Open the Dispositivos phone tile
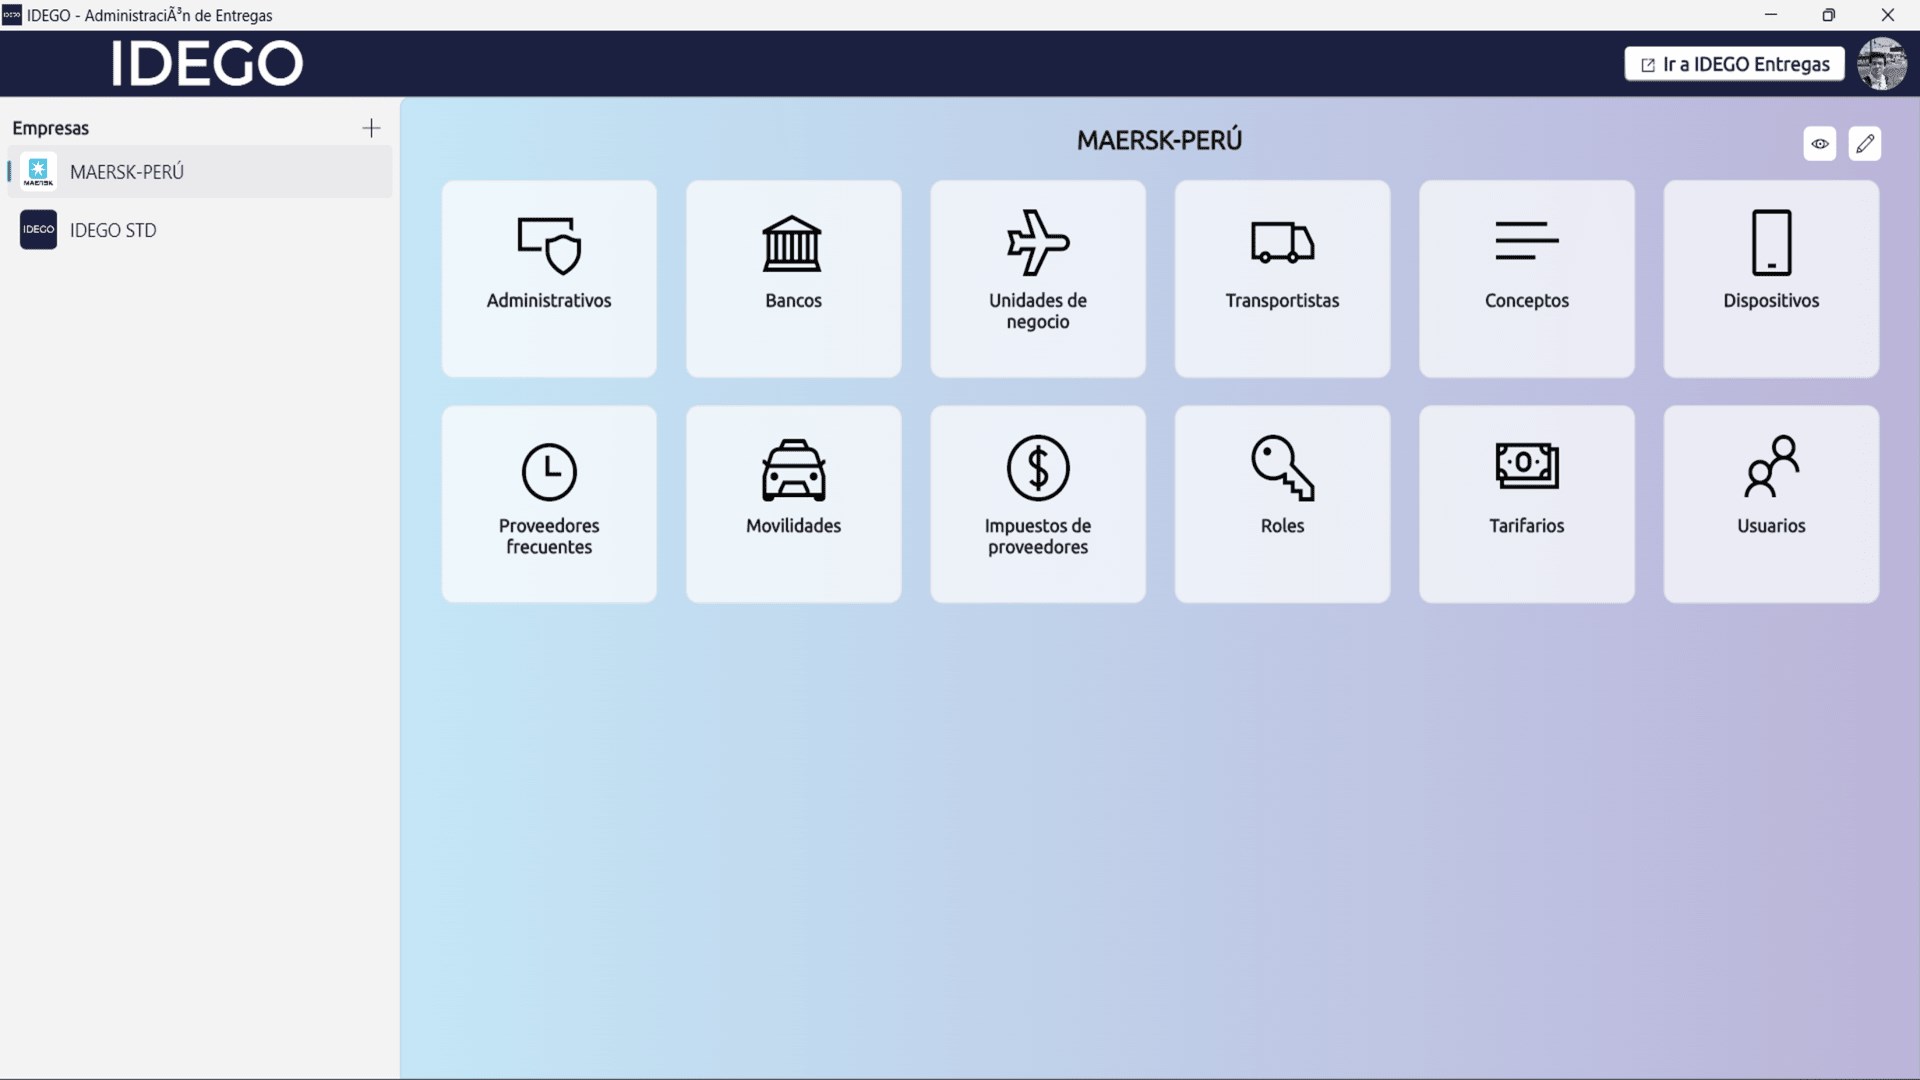 point(1770,278)
